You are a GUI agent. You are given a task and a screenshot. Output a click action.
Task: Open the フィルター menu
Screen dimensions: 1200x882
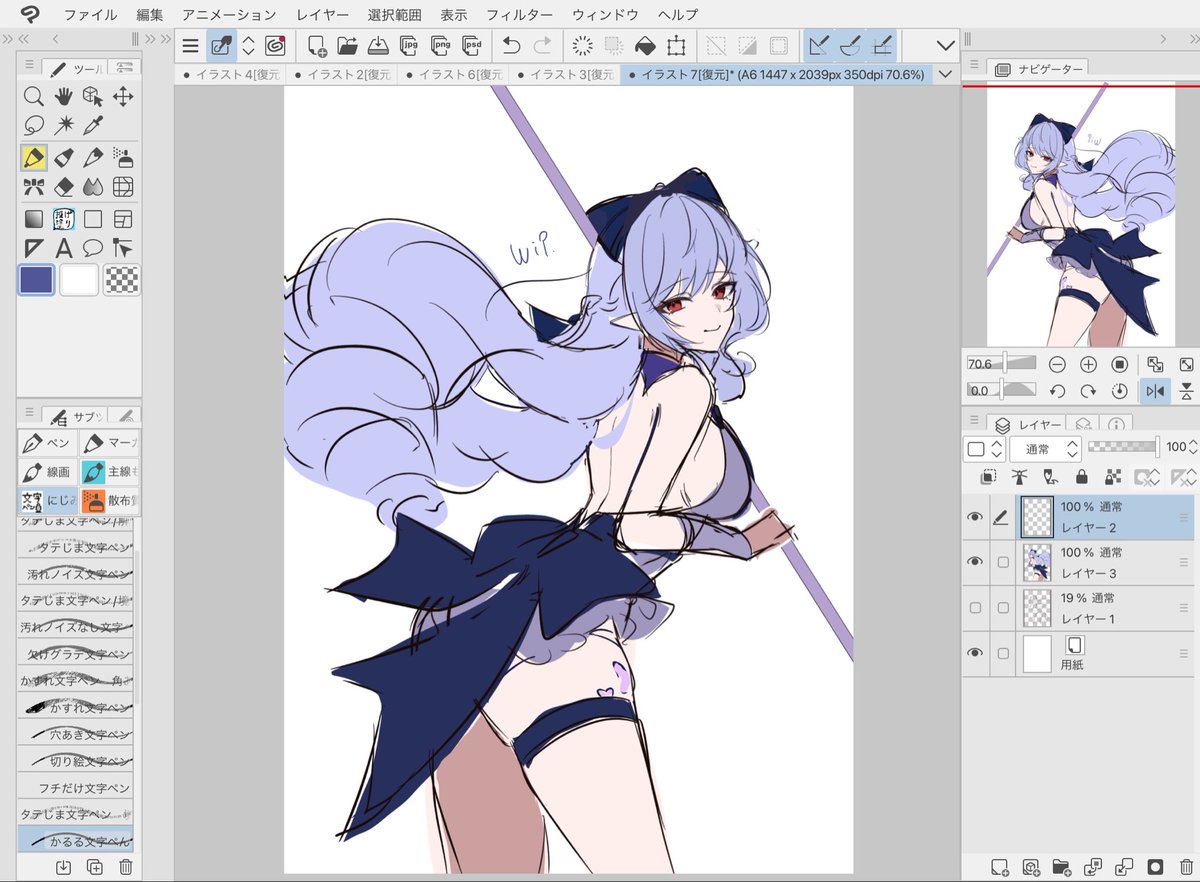click(519, 15)
